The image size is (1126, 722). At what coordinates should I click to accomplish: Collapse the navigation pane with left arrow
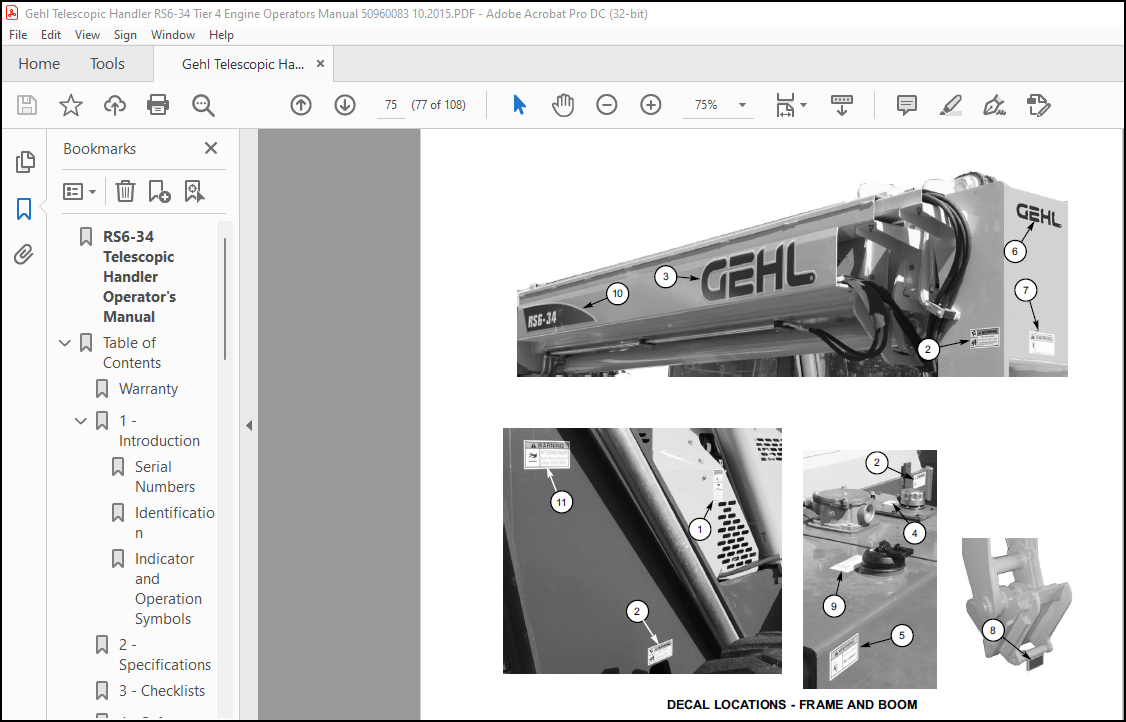point(249,425)
